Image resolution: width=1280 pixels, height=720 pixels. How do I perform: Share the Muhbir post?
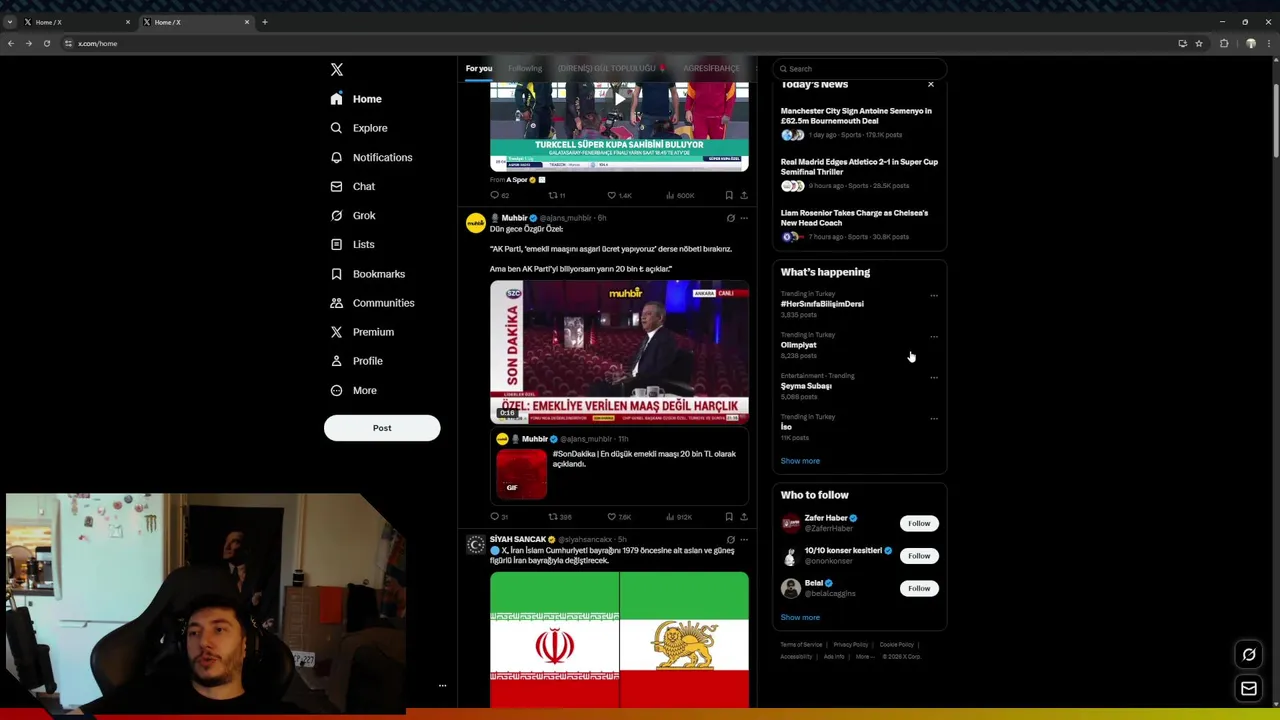click(743, 517)
